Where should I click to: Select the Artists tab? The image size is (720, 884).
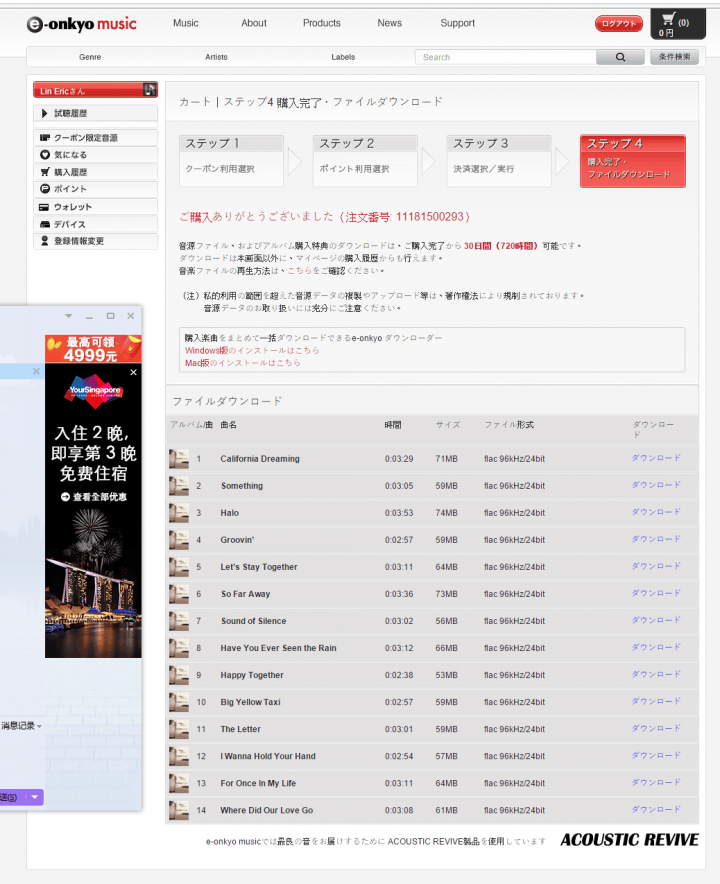(x=217, y=57)
